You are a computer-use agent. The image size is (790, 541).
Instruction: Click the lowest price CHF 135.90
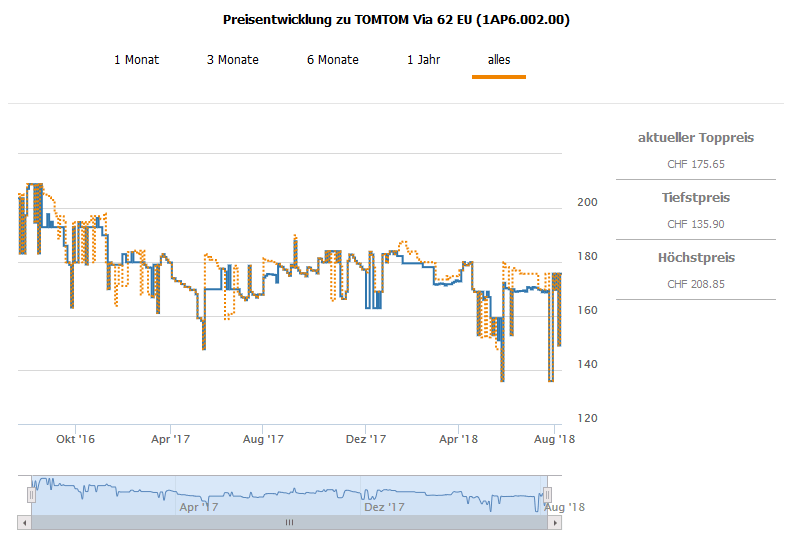tap(695, 224)
